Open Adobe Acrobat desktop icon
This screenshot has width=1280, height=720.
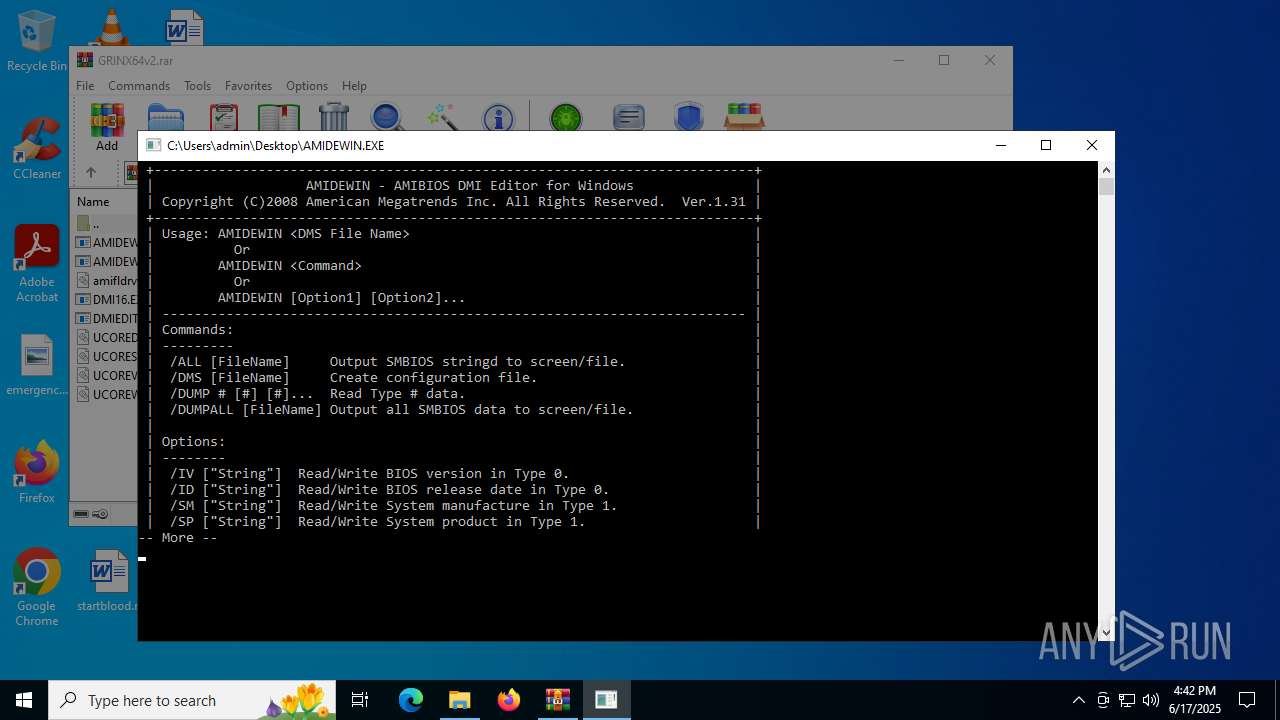pyautogui.click(x=36, y=264)
